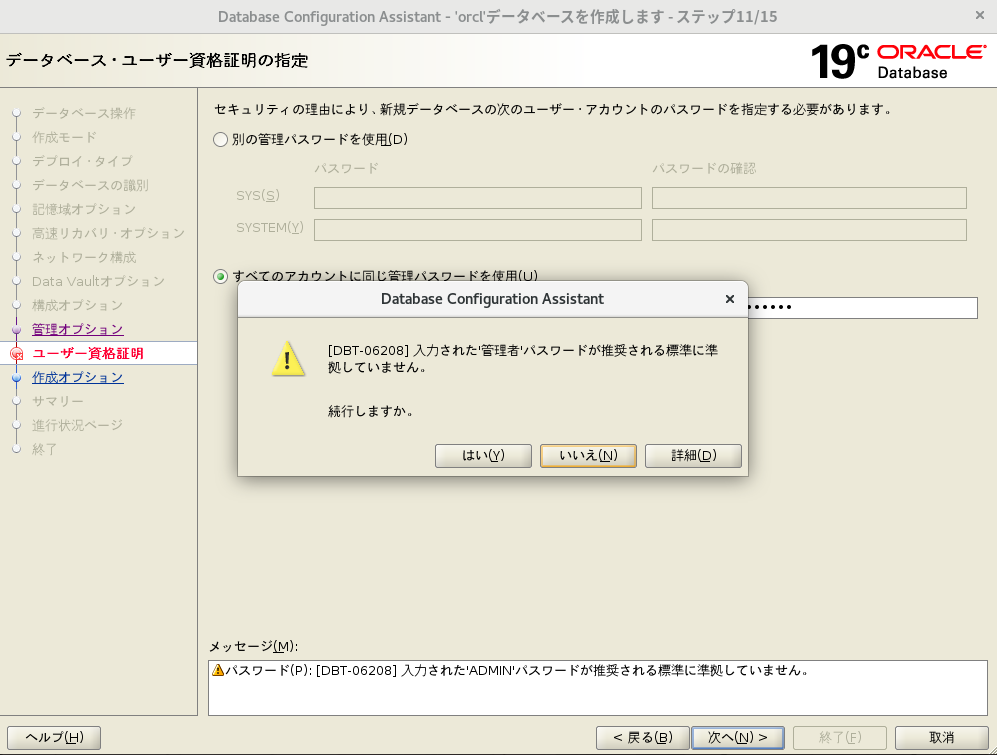Viewport: 997px width, 755px height.
Task: Proceed with 次へ(N) > button
Action: point(737,738)
